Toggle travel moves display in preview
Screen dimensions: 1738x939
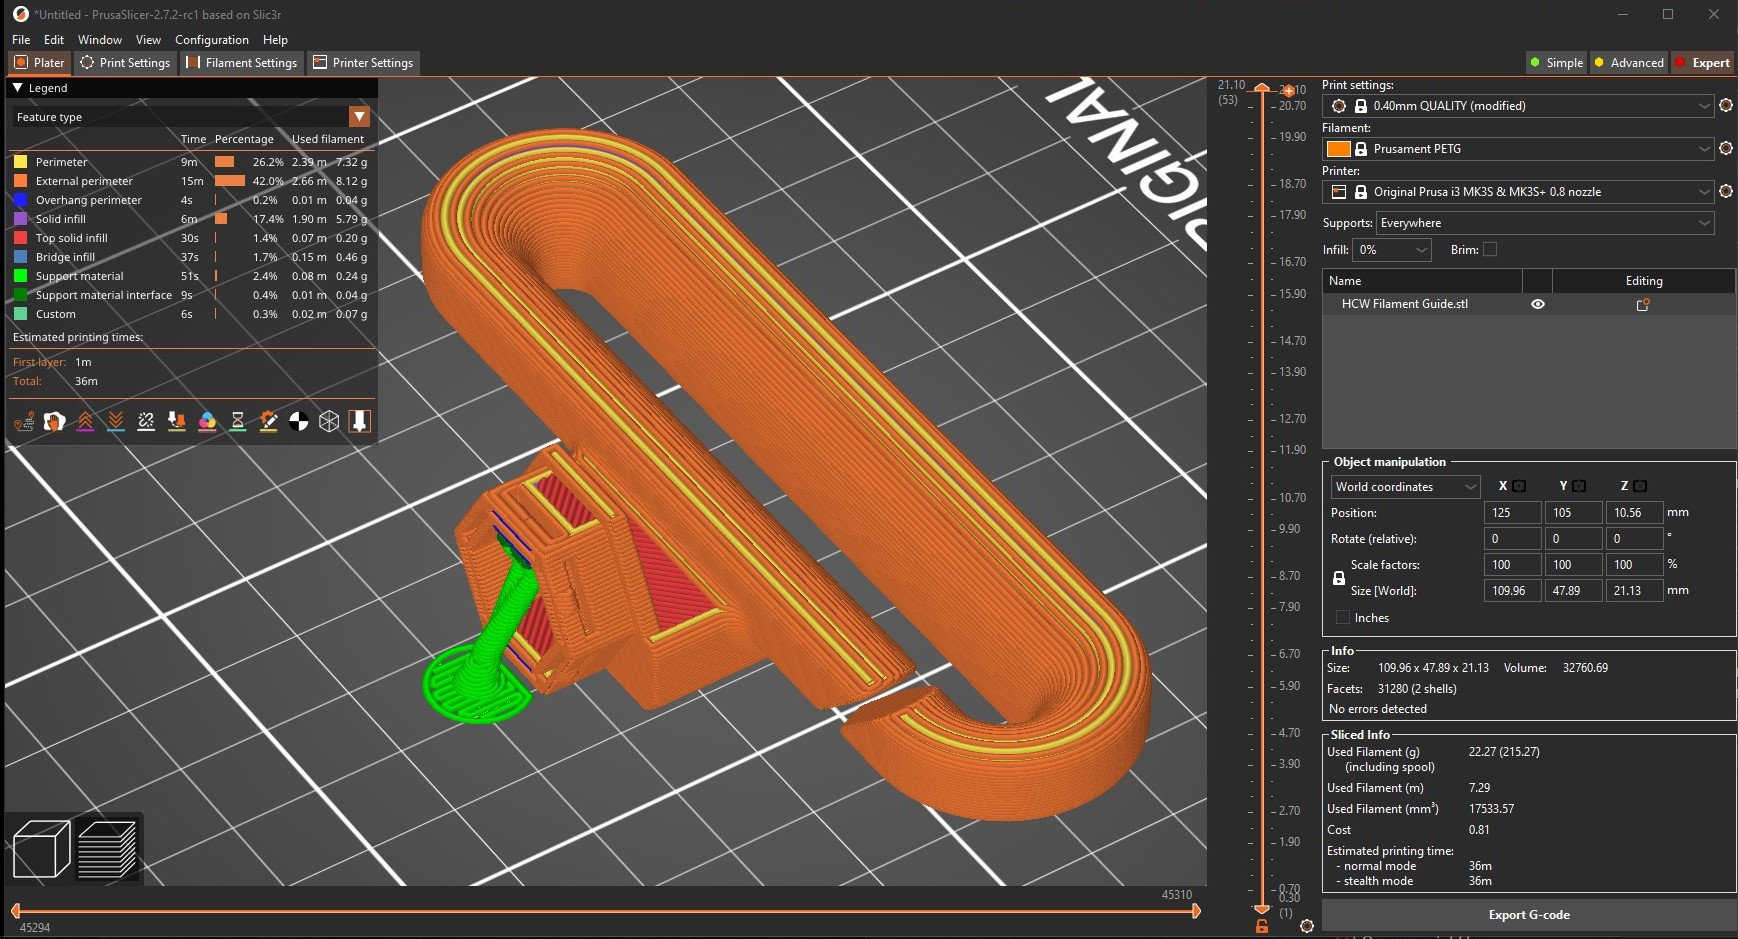[23, 421]
